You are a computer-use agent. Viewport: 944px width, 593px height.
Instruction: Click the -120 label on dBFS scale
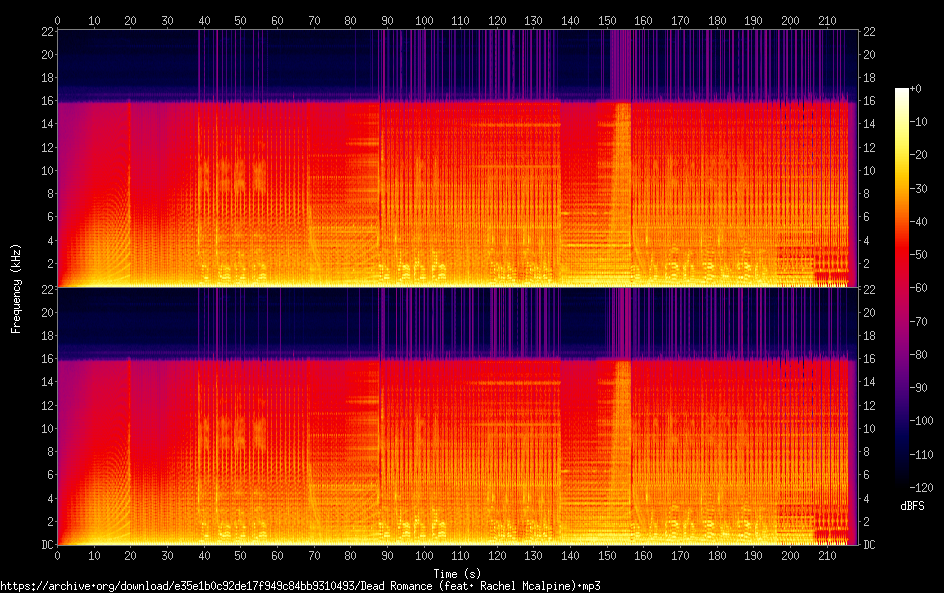[x=922, y=488]
